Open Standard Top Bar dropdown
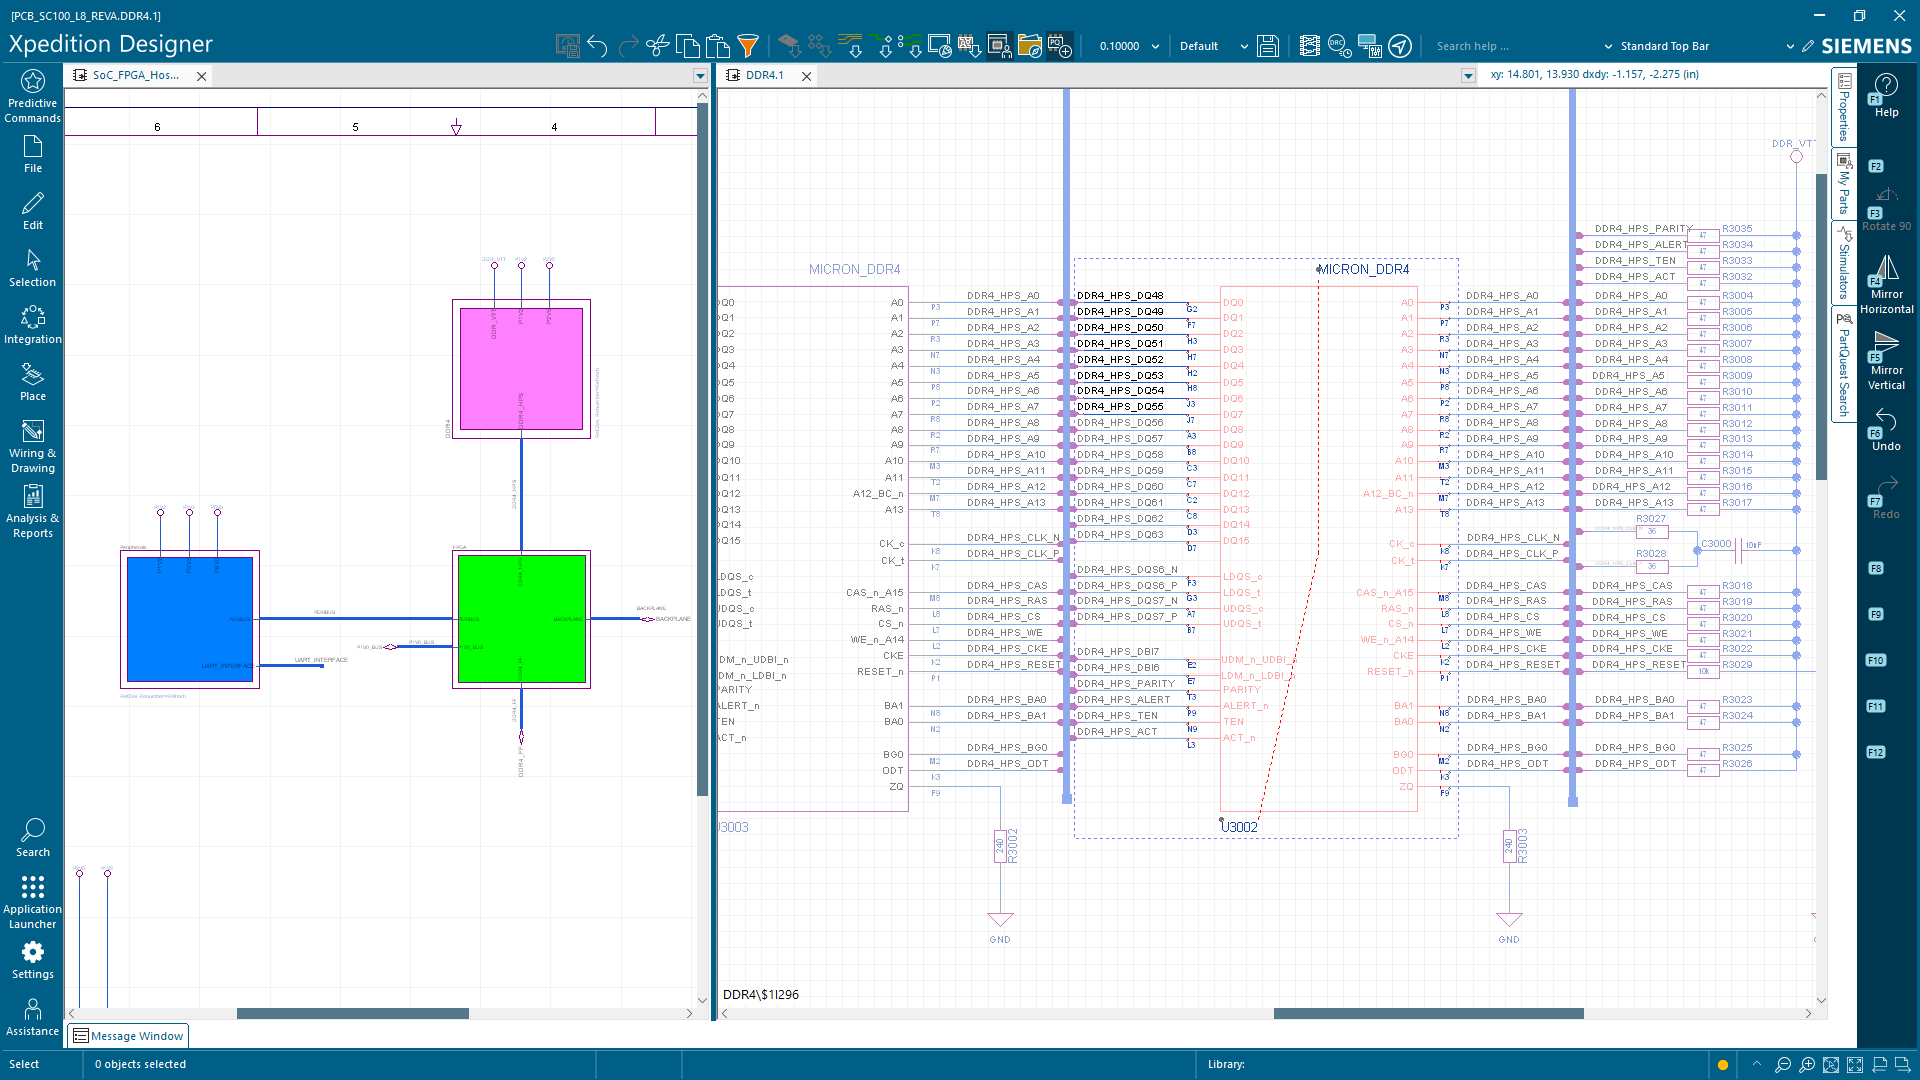The image size is (1920, 1080). (1790, 46)
